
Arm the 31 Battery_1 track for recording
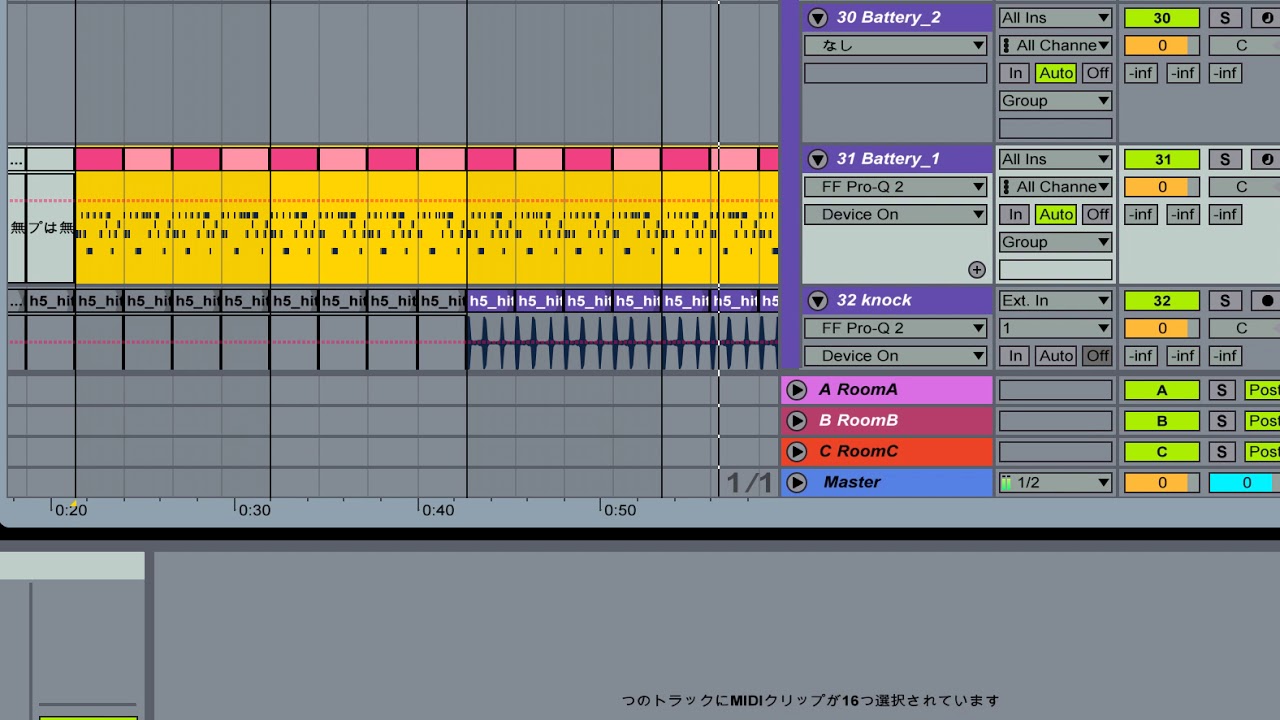(x=1267, y=159)
